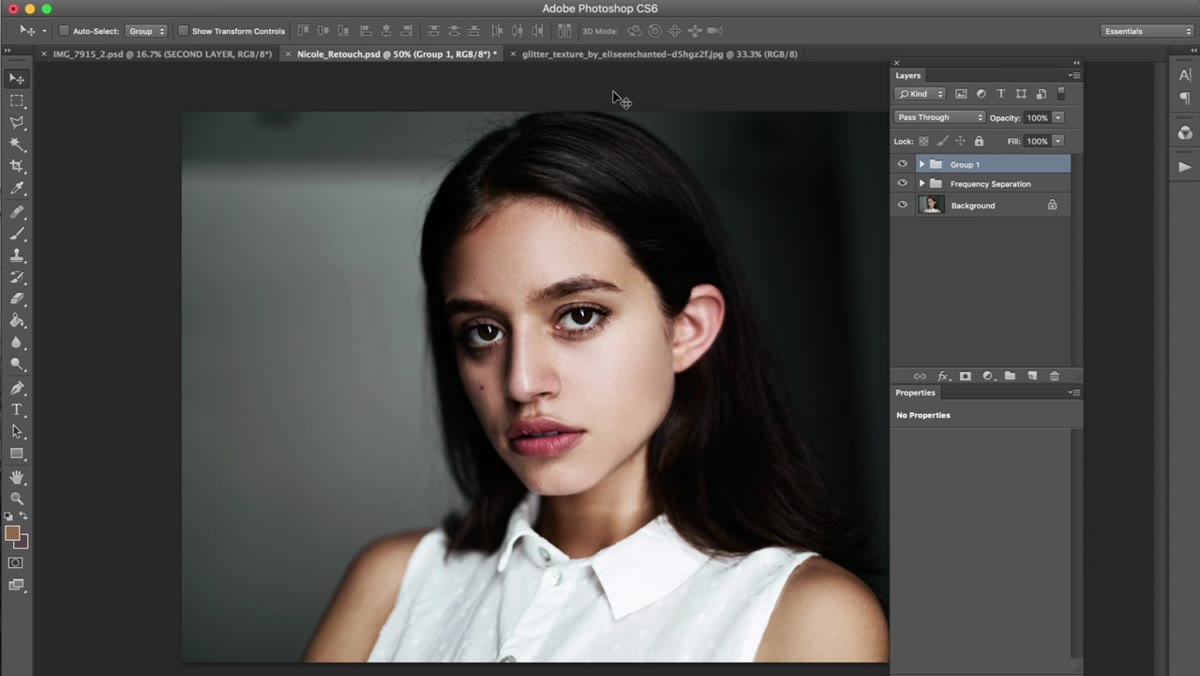Open the Channels panel icon
Image resolution: width=1200 pixels, height=676 pixels.
click(1185, 133)
